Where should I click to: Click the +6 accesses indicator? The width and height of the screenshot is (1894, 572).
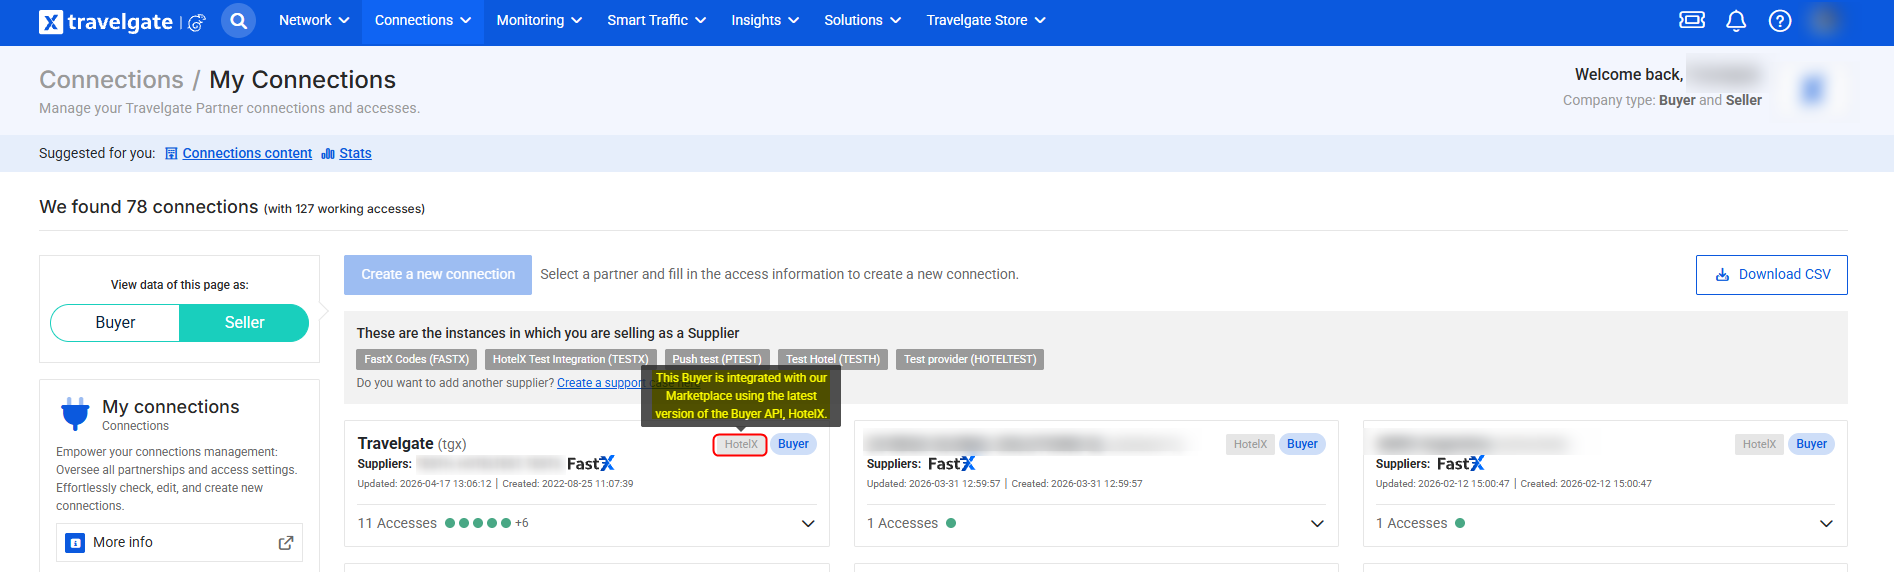pos(522,523)
